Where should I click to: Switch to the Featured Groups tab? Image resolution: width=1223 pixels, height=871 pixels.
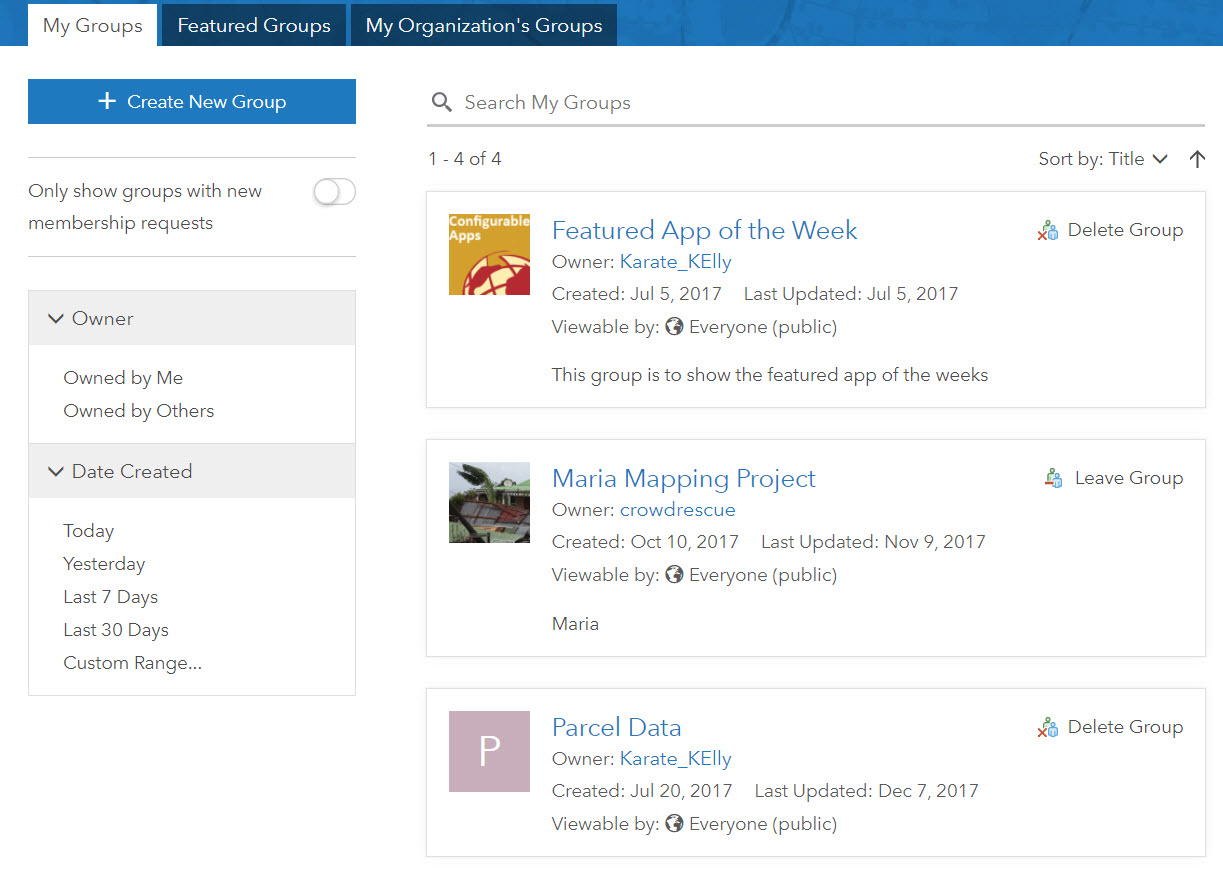(x=254, y=25)
